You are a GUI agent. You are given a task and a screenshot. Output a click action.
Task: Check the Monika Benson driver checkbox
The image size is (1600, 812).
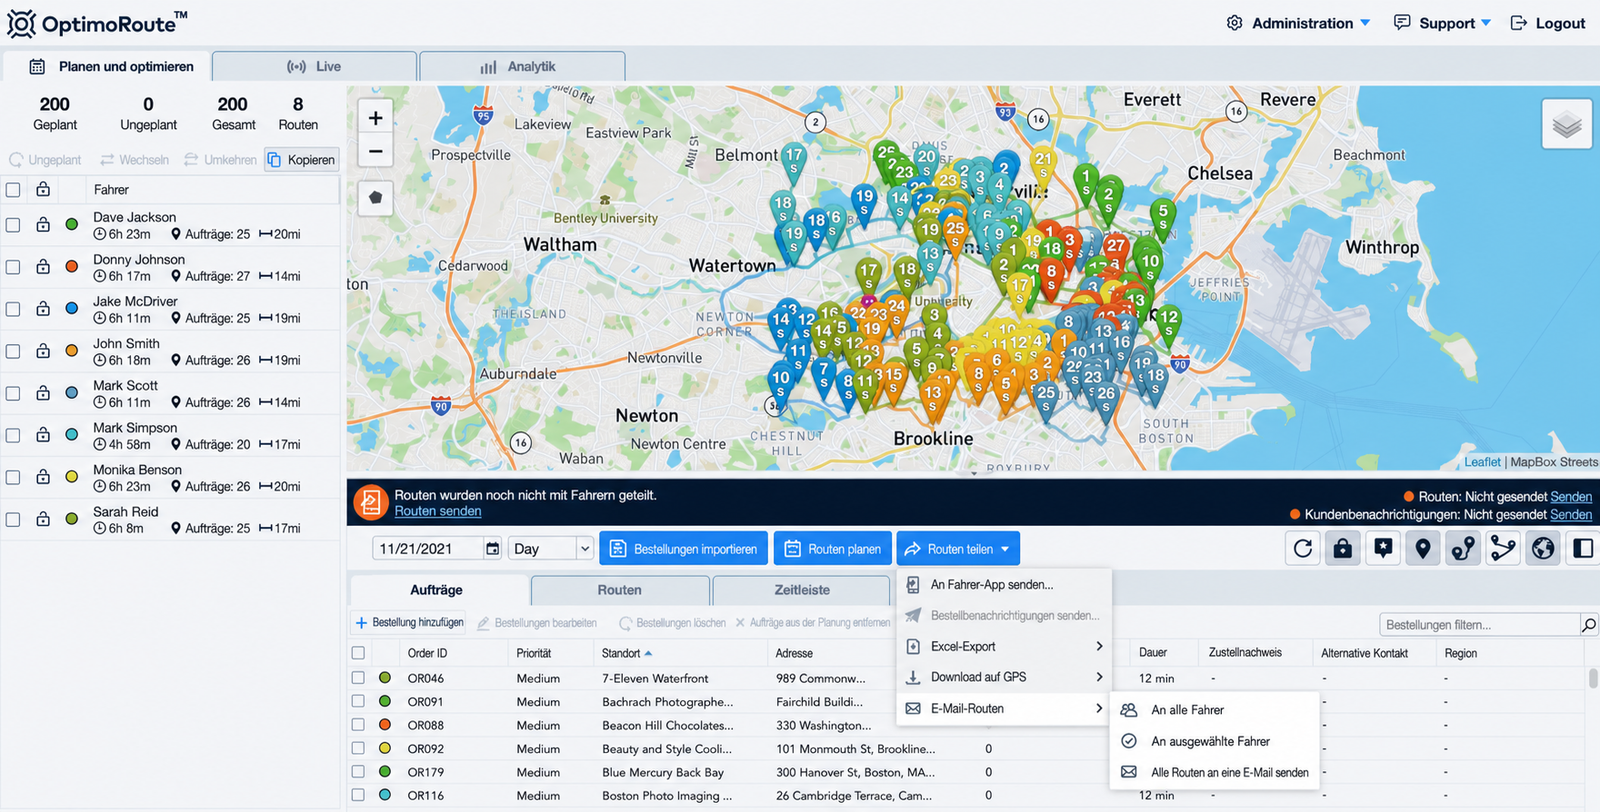coord(13,477)
